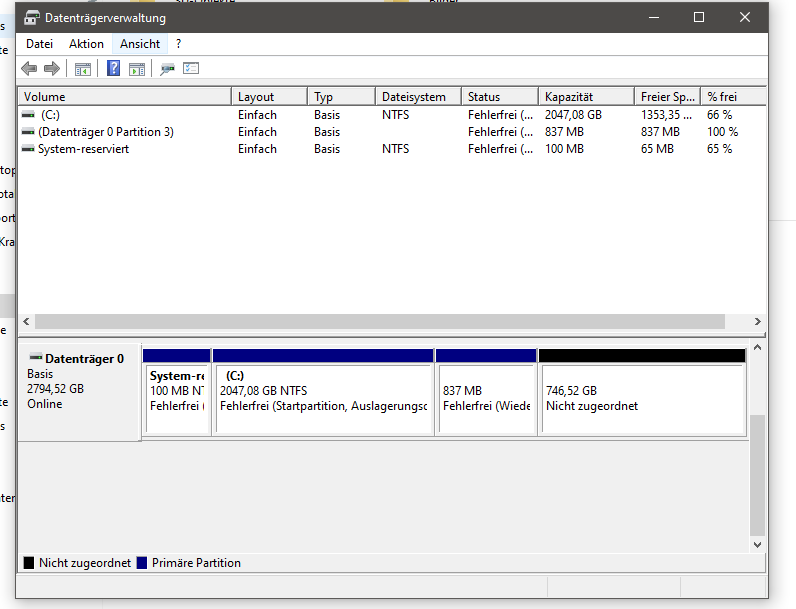Click the rescan/connect drive toolbar icon
This screenshot has width=796, height=609.
(167, 69)
